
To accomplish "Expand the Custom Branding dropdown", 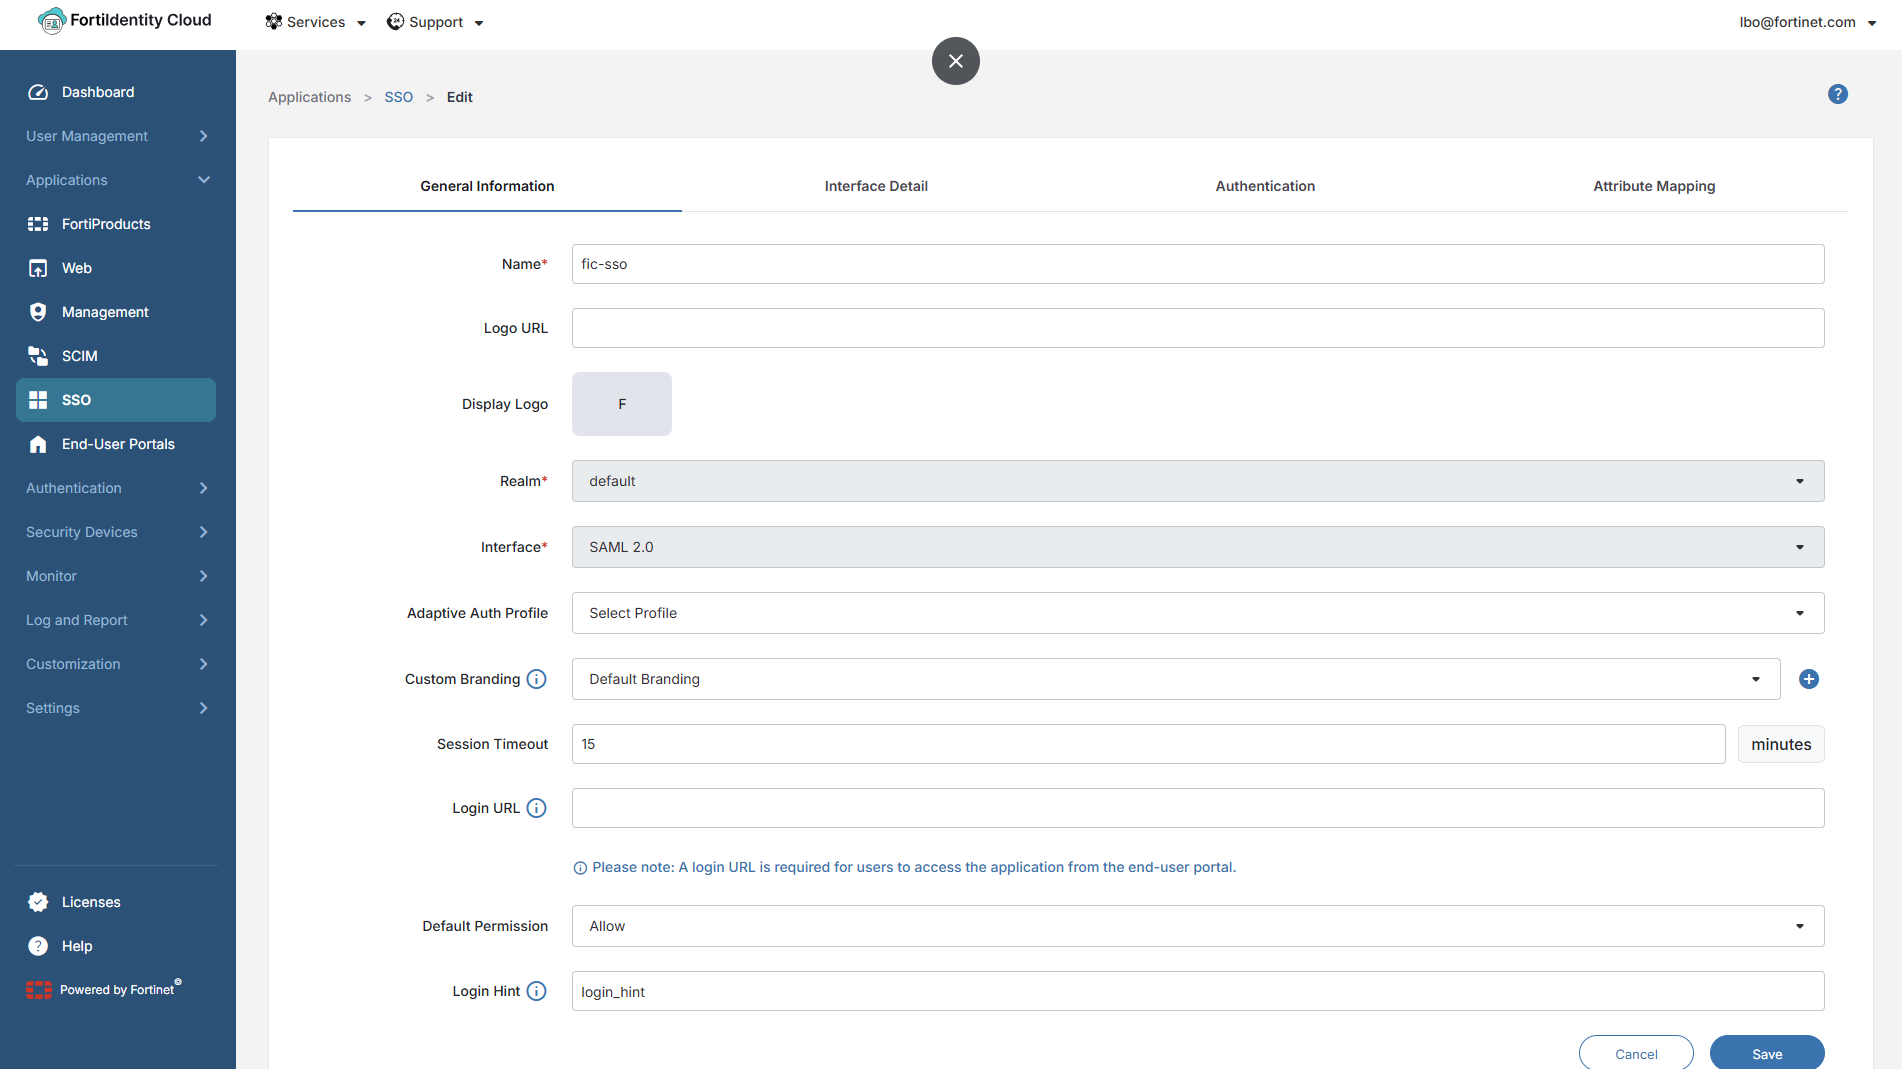I will pos(1176,679).
